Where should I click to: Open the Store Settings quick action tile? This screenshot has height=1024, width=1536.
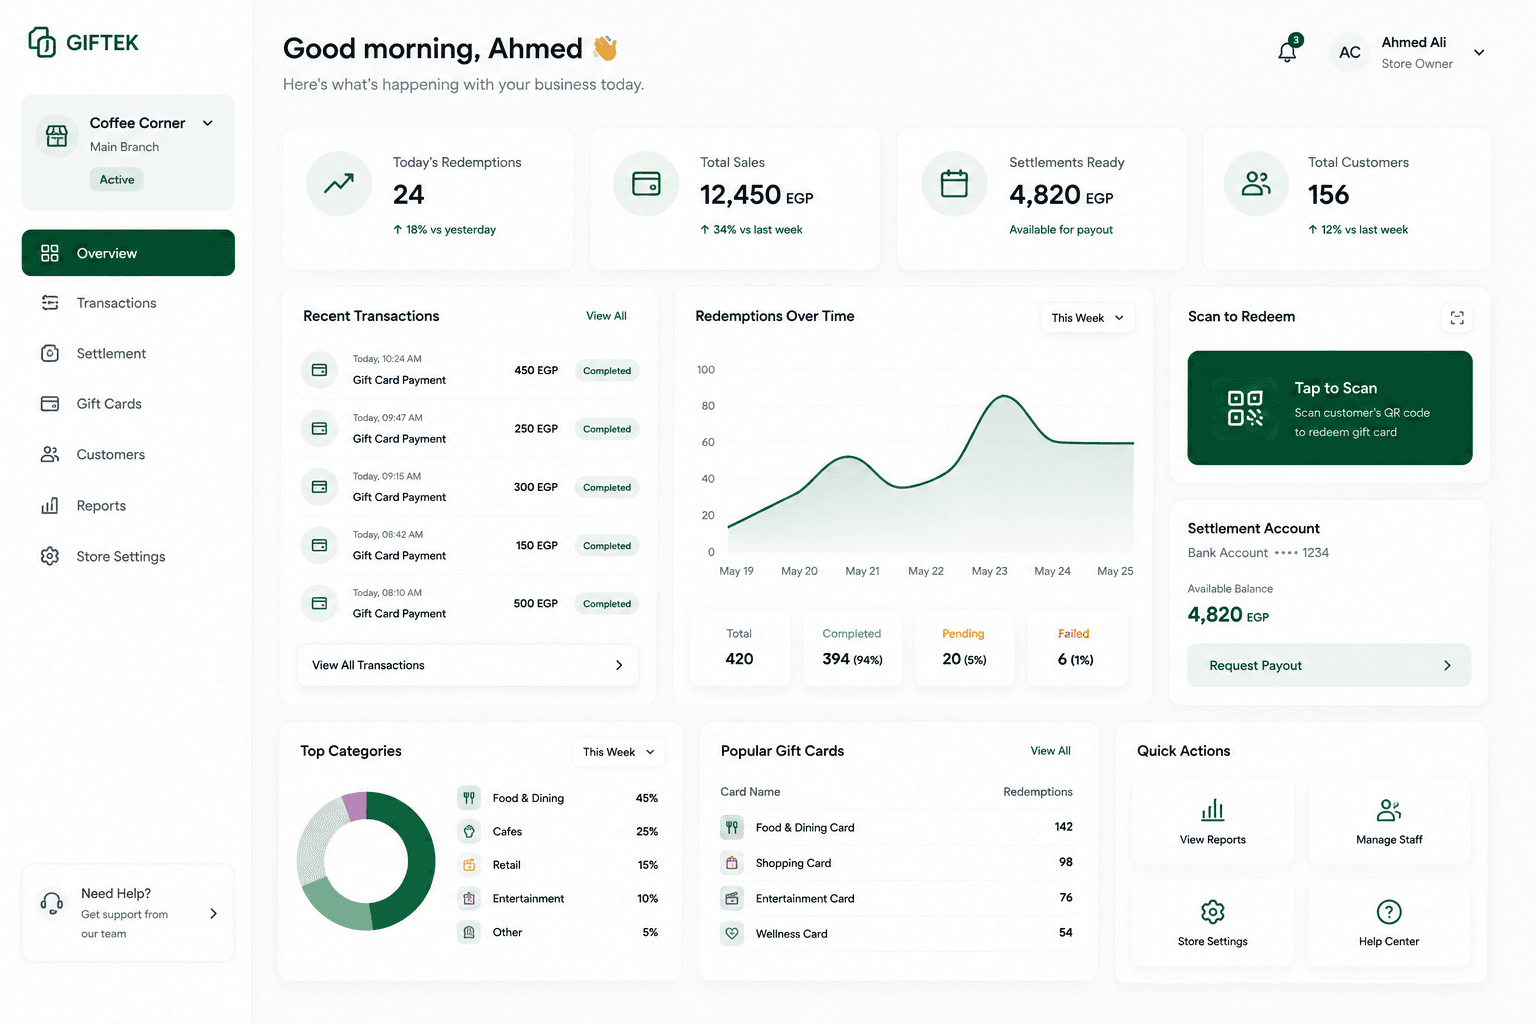pyautogui.click(x=1213, y=923)
